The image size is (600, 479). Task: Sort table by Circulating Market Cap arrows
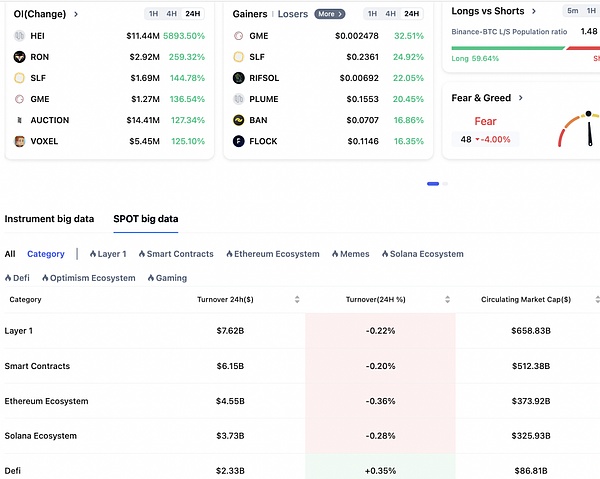tap(597, 300)
